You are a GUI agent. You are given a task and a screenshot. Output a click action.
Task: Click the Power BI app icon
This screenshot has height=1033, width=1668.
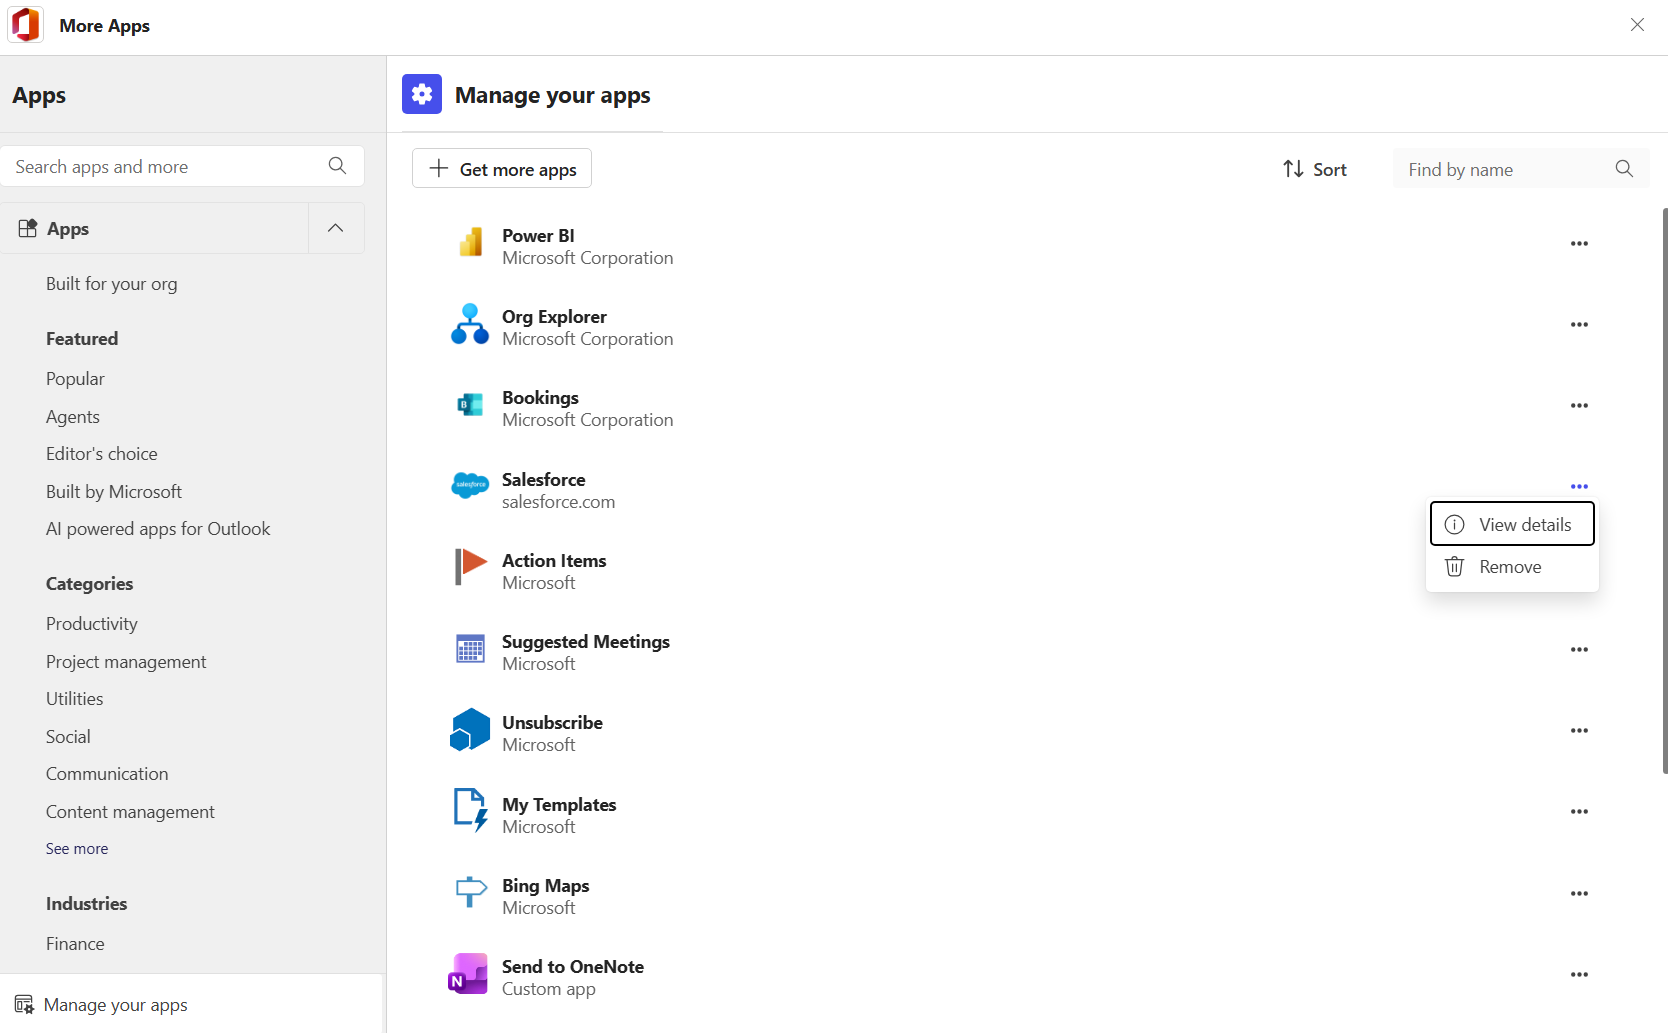click(470, 243)
